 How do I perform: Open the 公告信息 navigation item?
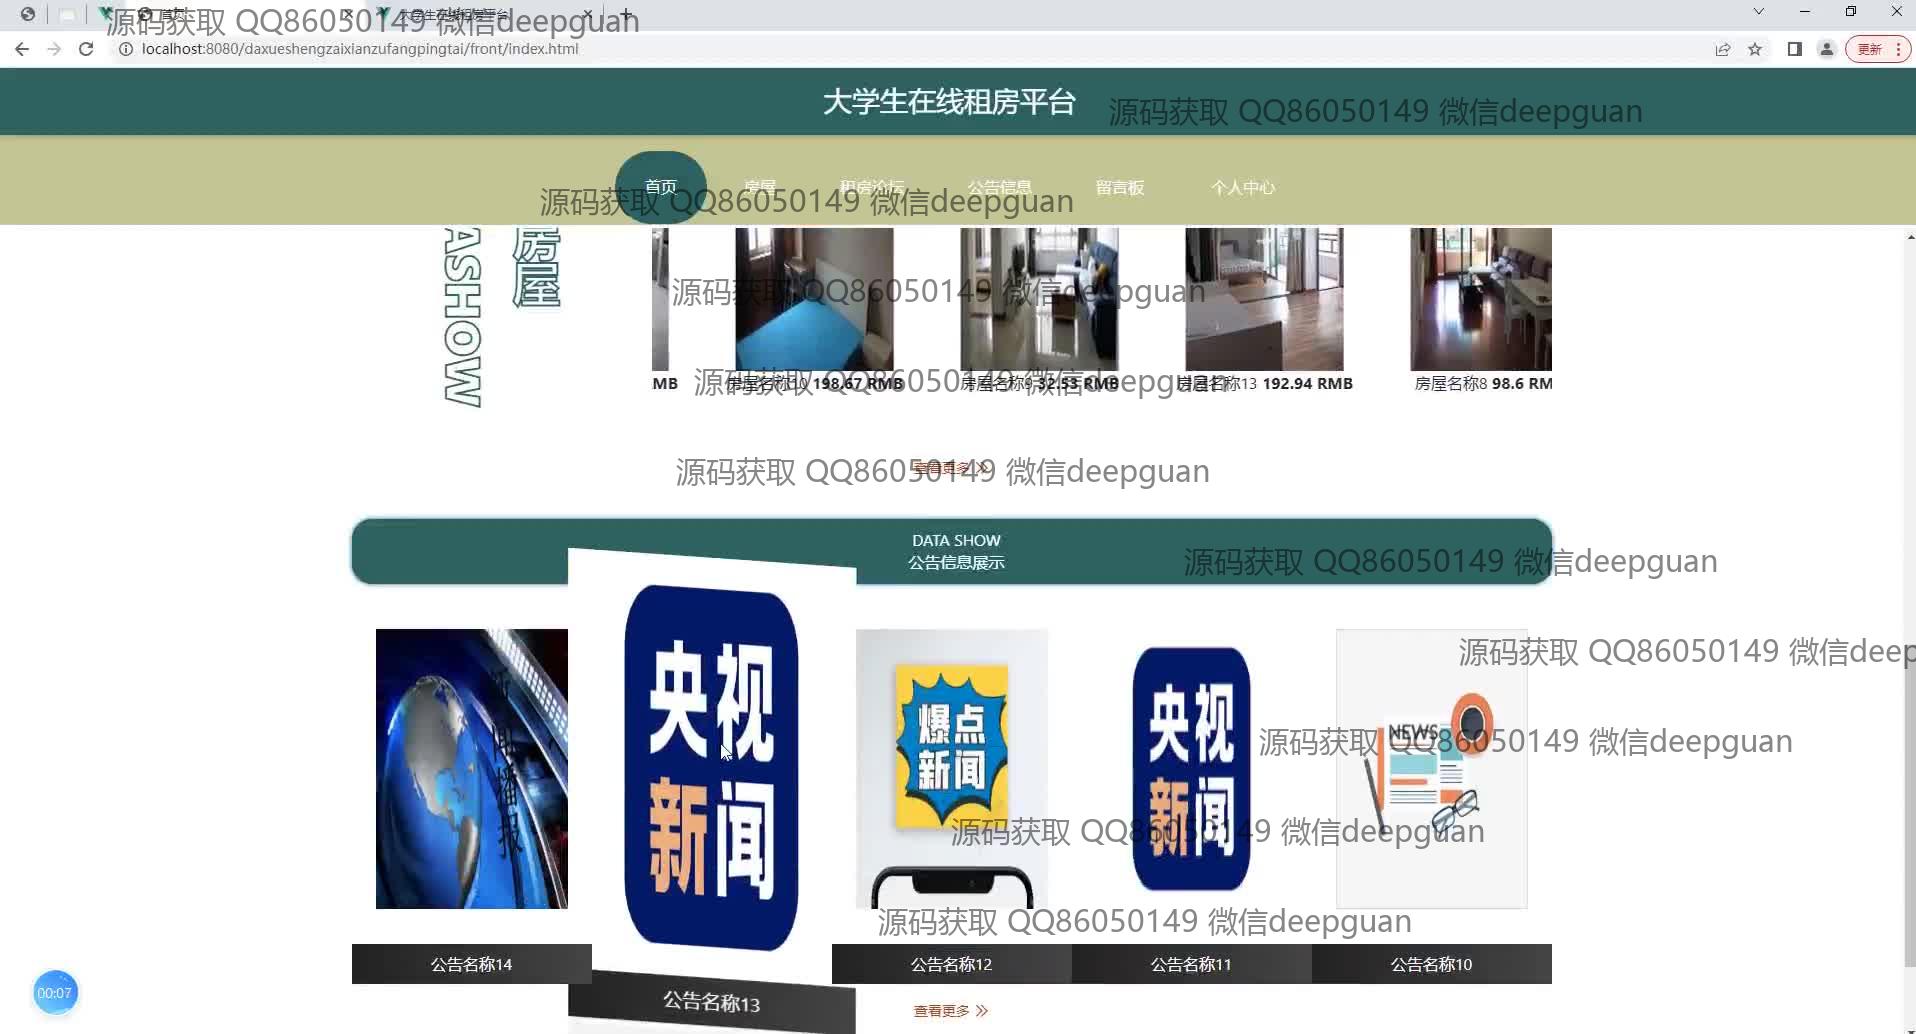(x=999, y=187)
